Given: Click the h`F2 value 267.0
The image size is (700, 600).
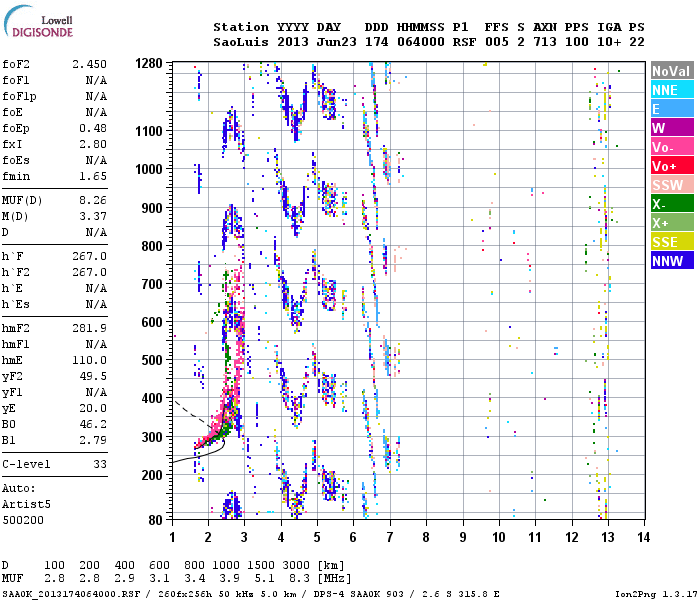Looking at the screenshot, I should (89, 272).
